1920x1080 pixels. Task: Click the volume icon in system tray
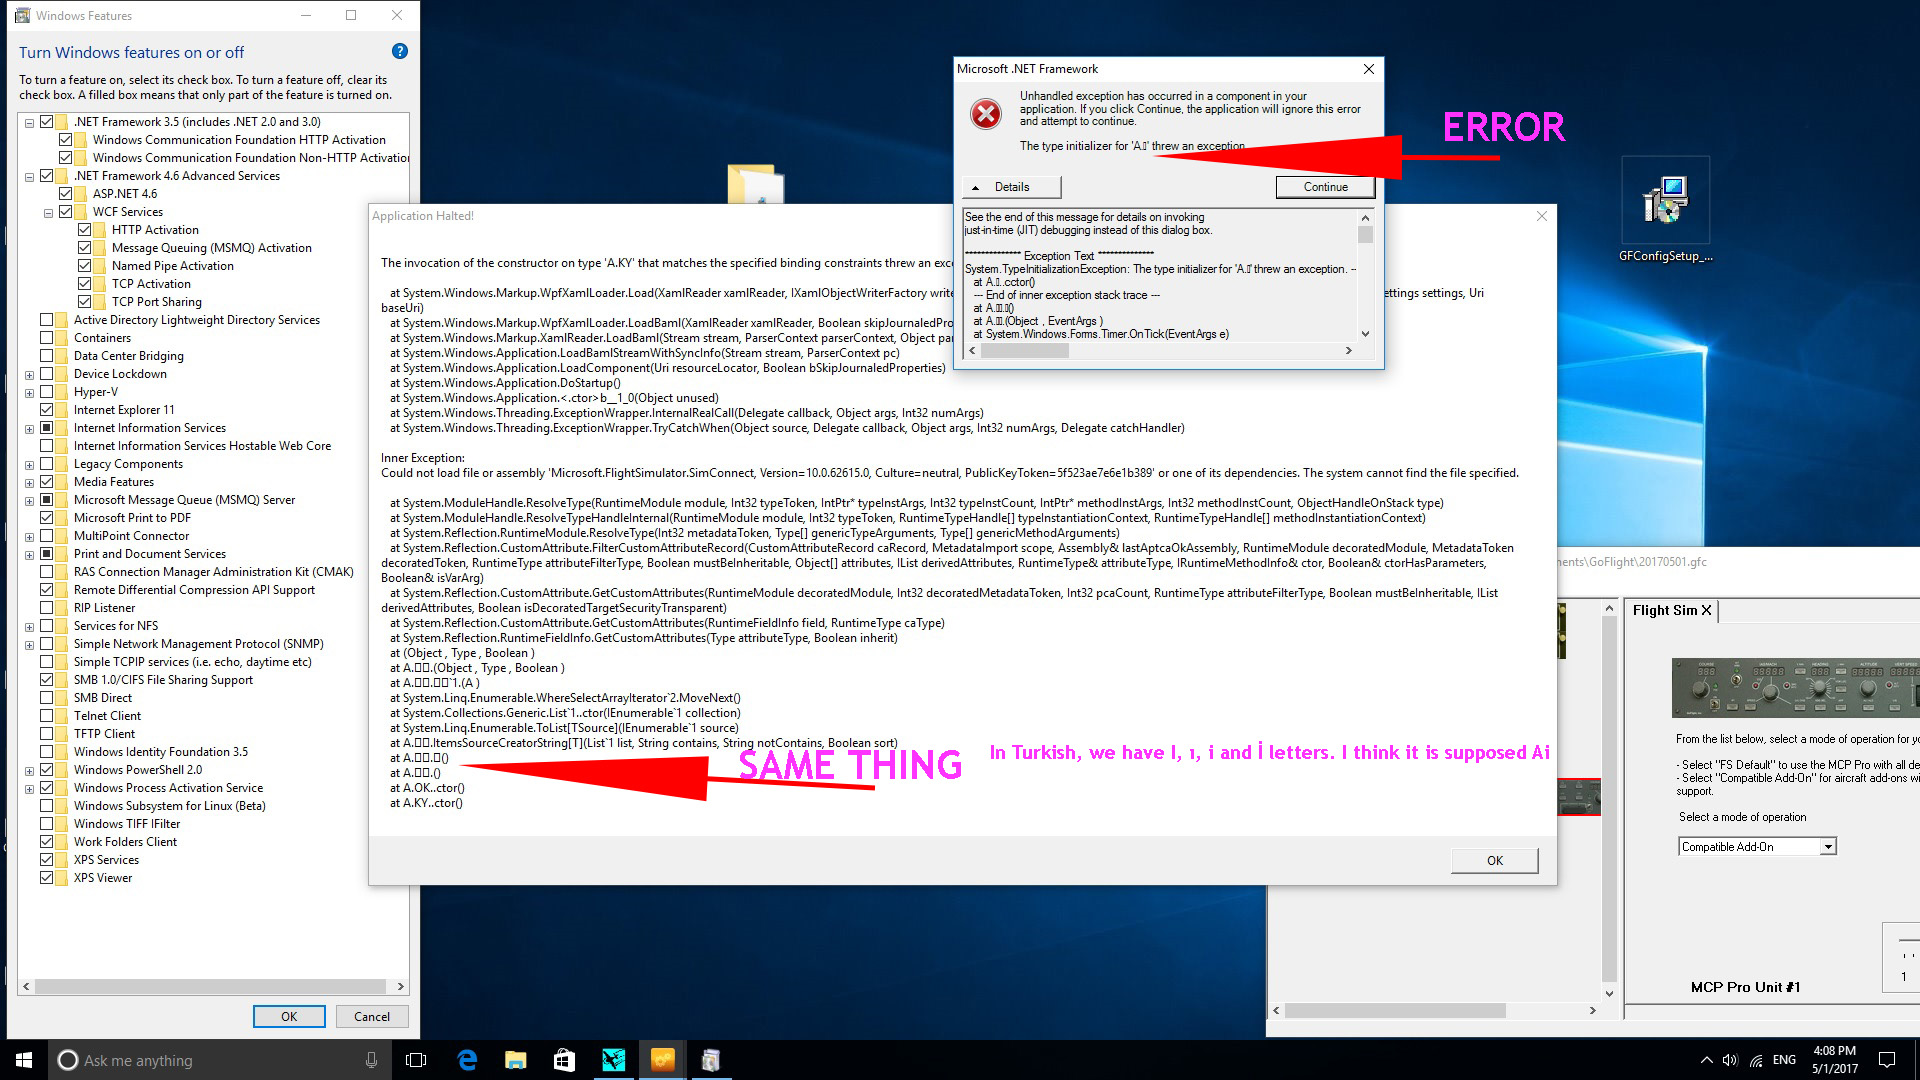tap(1730, 1060)
